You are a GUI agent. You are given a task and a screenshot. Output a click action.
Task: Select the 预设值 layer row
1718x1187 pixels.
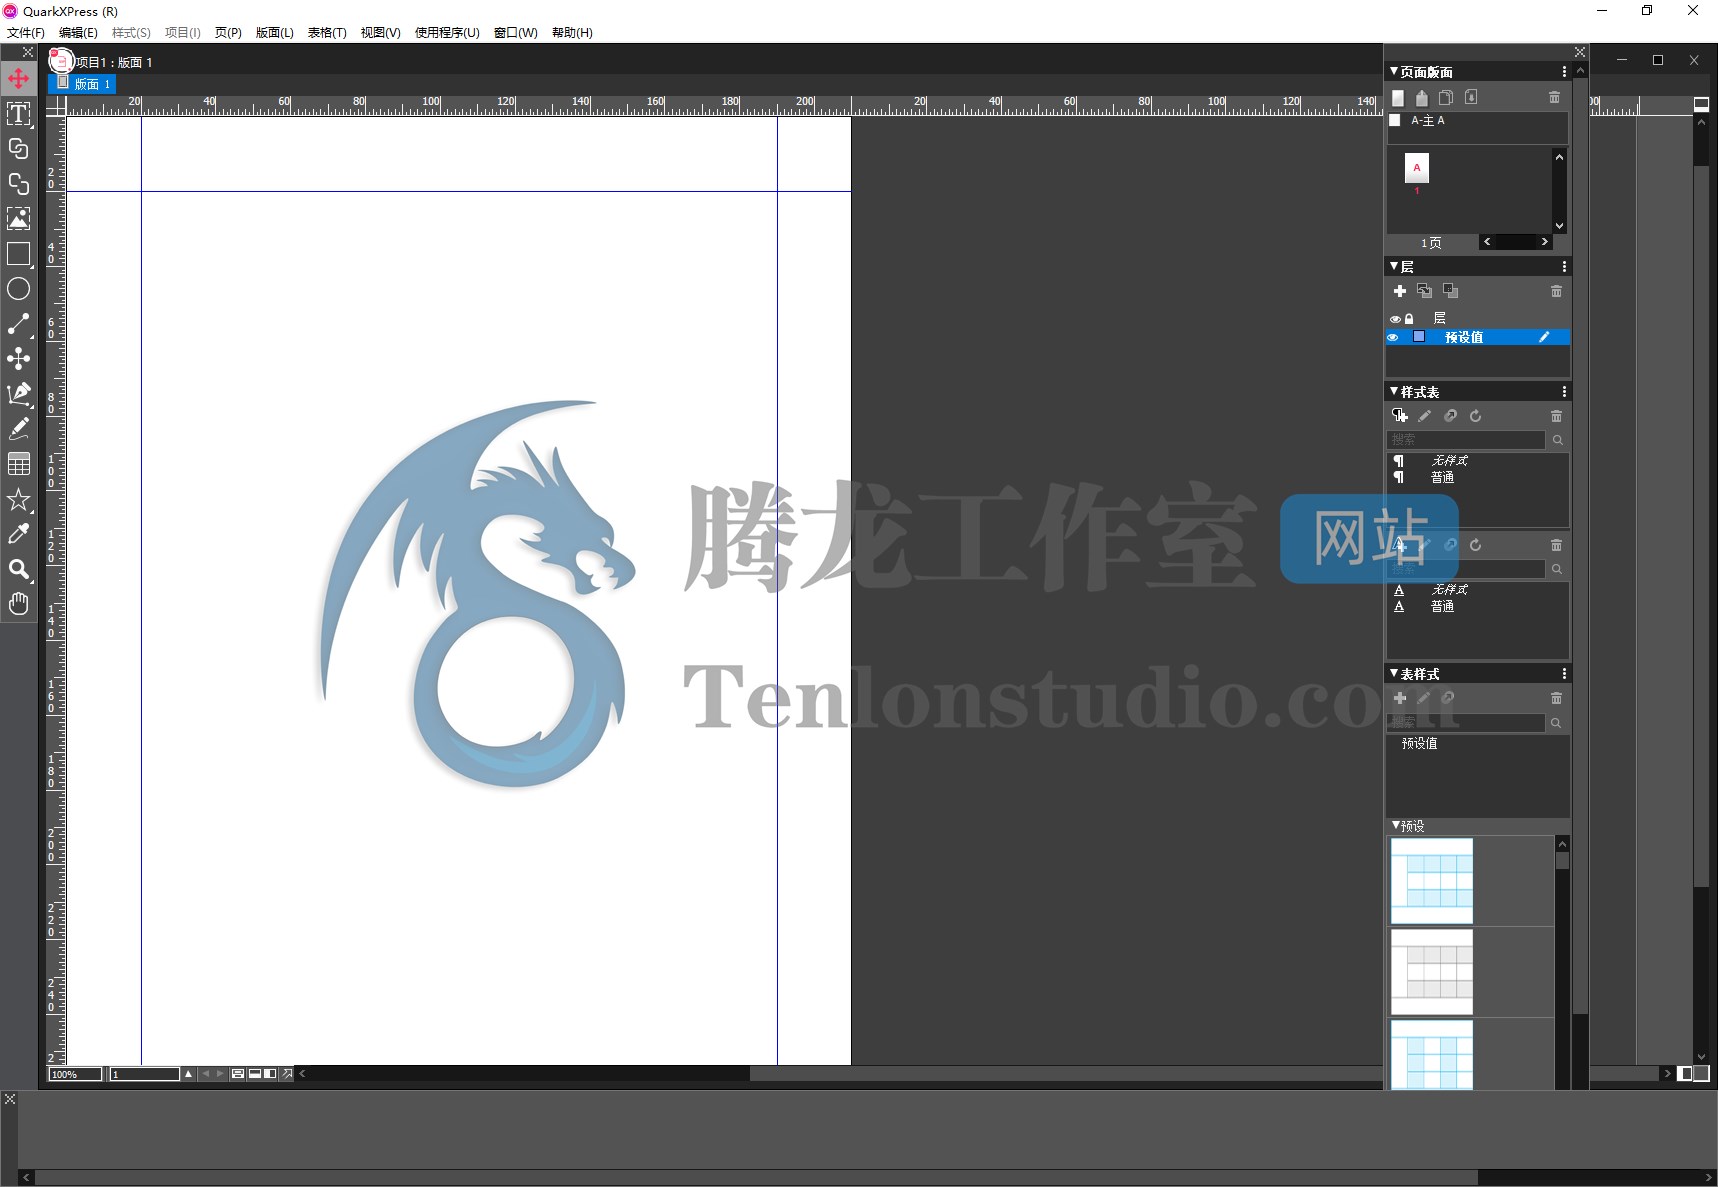pos(1477,337)
